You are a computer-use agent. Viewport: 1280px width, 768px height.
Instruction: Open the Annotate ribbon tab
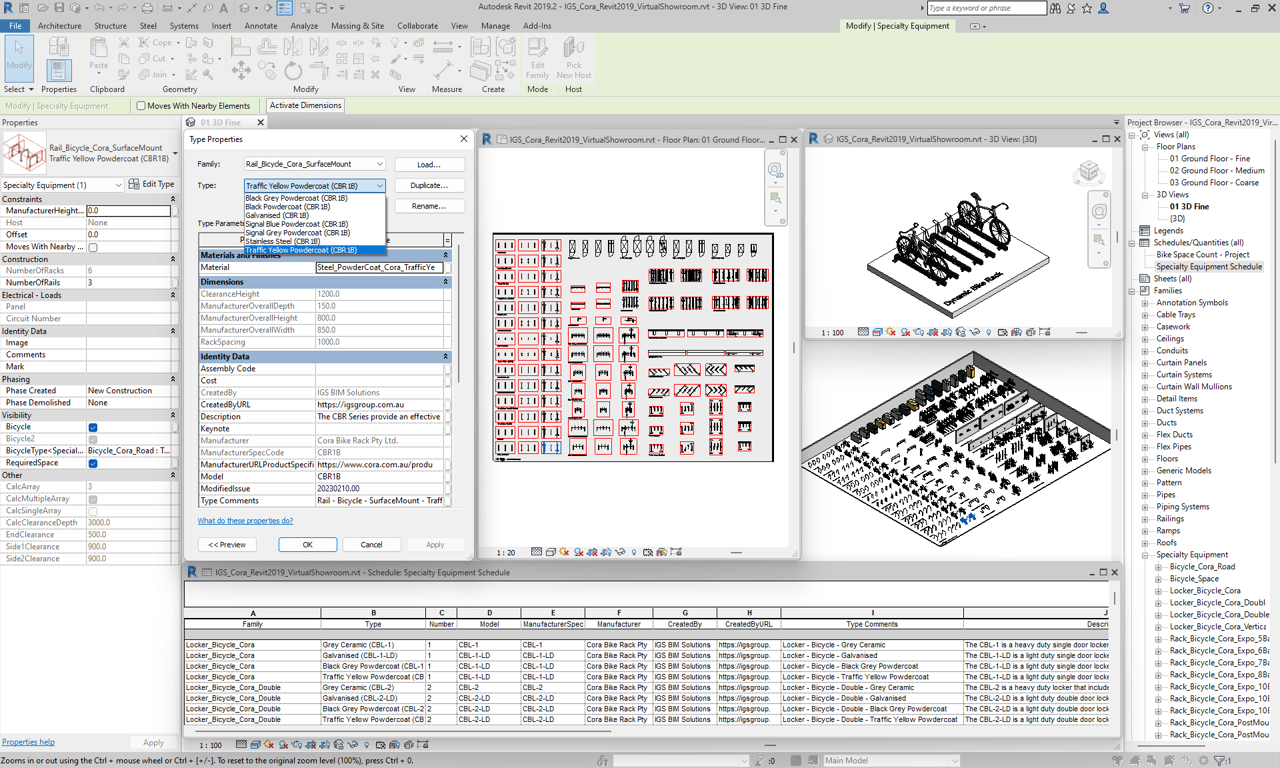(x=260, y=26)
